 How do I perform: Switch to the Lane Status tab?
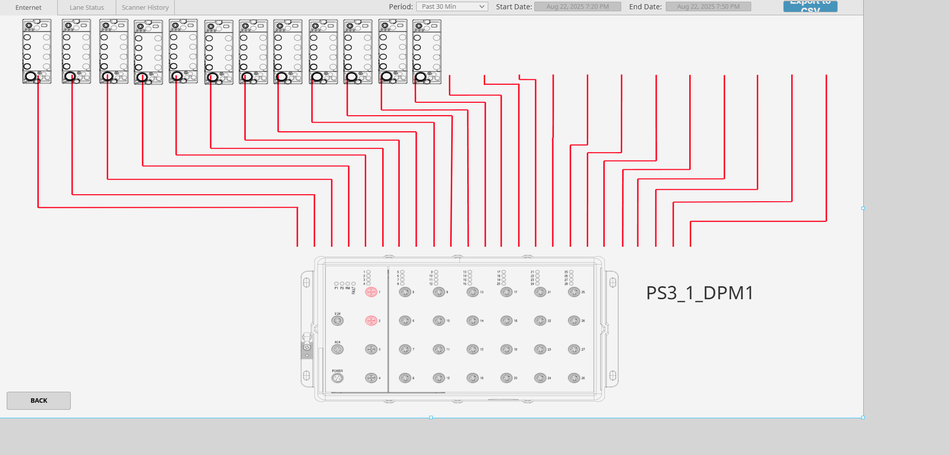click(x=87, y=7)
